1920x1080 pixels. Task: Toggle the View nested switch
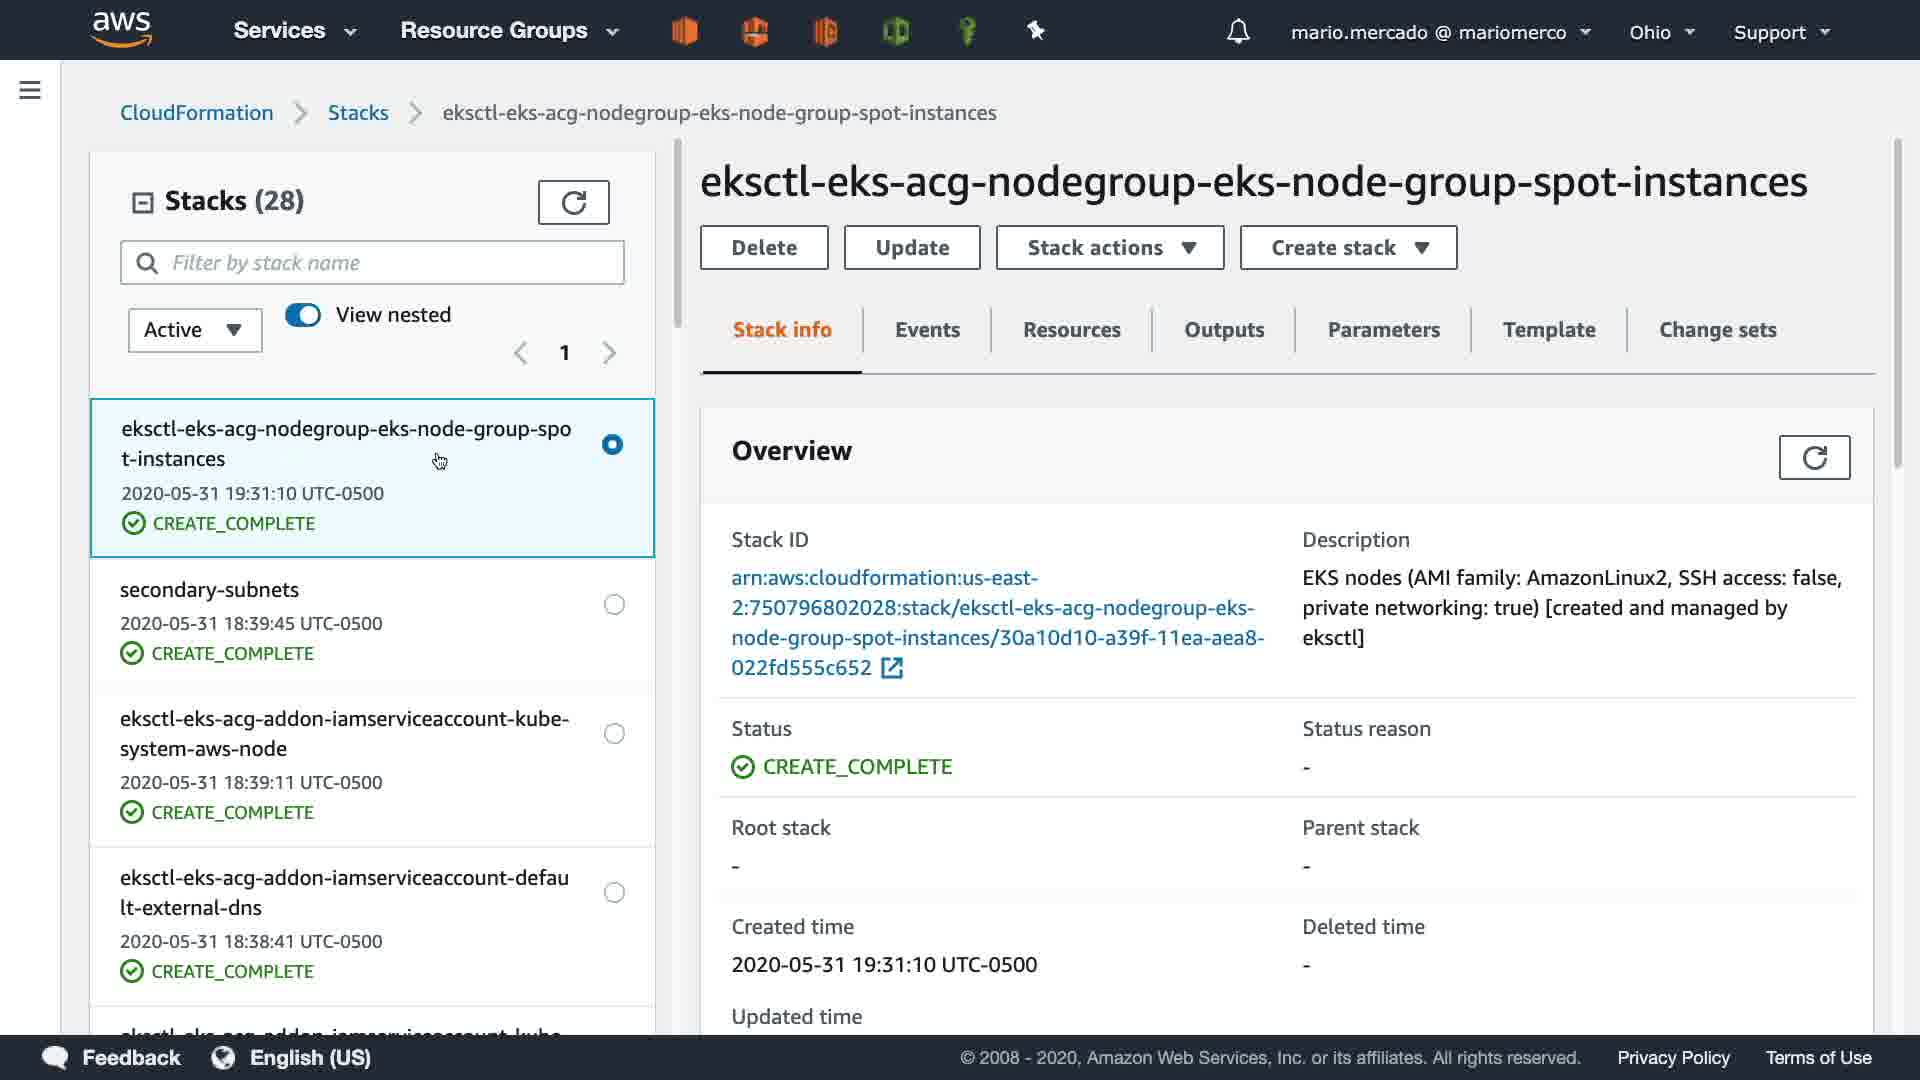tap(303, 315)
